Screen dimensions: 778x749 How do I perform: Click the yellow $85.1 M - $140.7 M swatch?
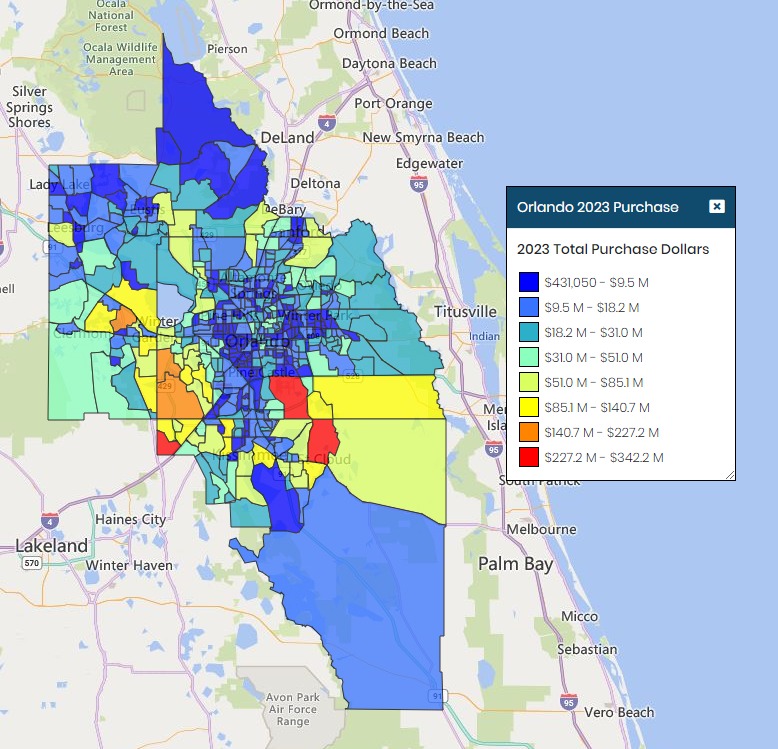(x=529, y=407)
